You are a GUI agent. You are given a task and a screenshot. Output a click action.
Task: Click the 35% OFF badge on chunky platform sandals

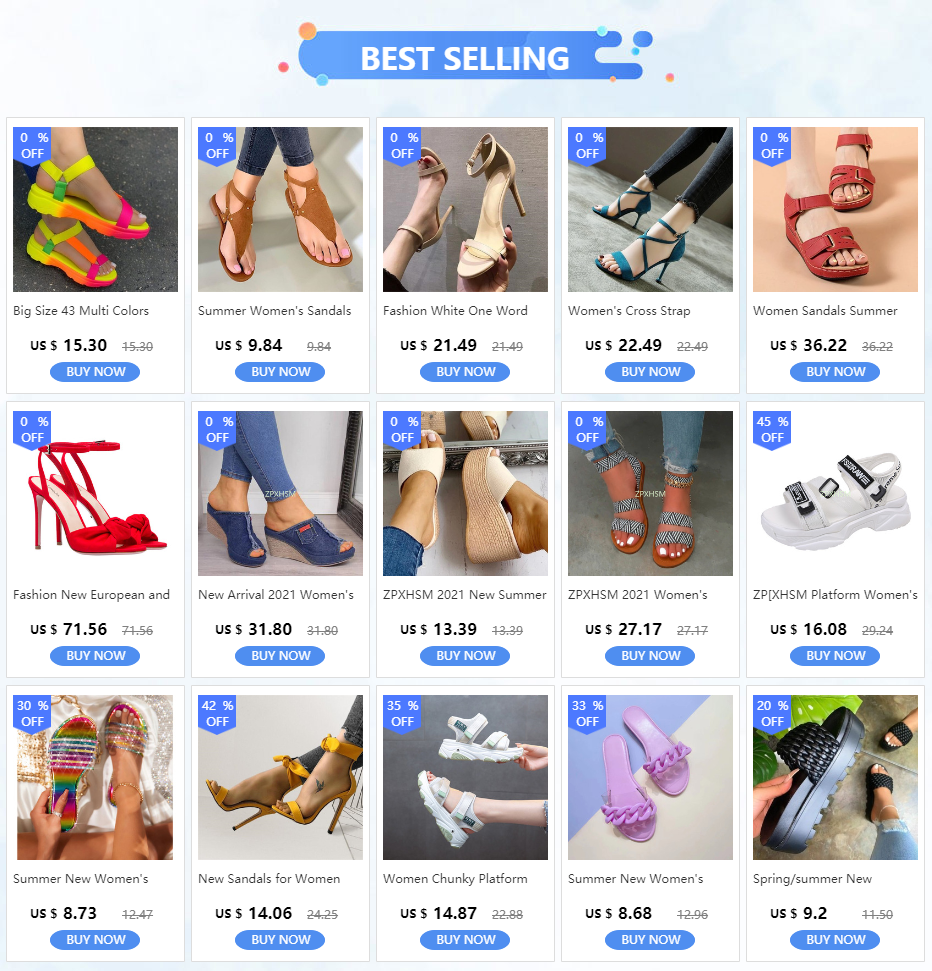(x=402, y=713)
